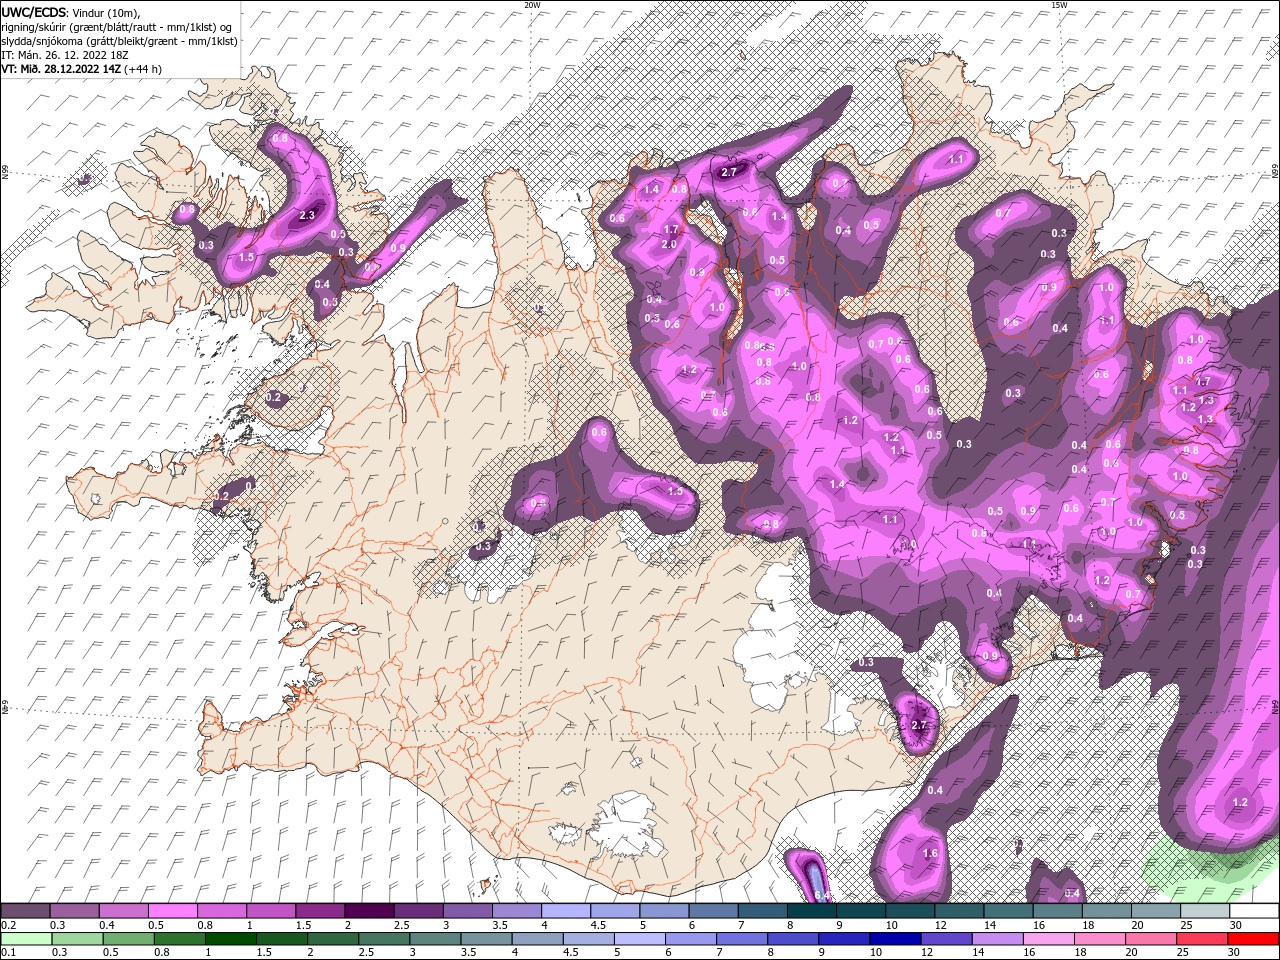This screenshot has width=1280, height=960.
Task: Click the 3.5 label under the upper legend row
Action: click(x=499, y=925)
